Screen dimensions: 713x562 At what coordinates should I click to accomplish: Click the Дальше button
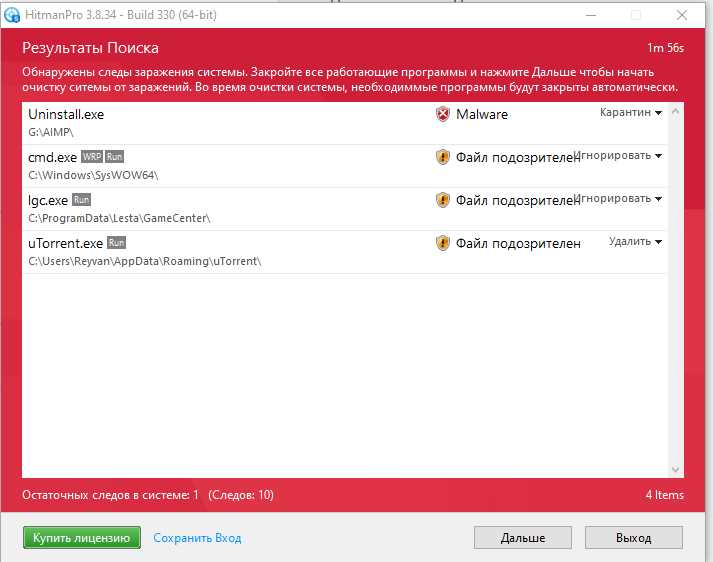click(x=523, y=538)
